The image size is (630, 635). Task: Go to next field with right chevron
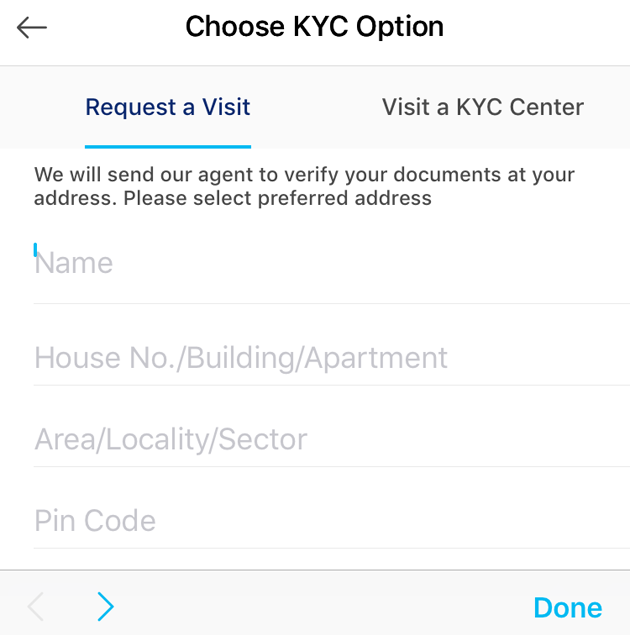point(106,606)
